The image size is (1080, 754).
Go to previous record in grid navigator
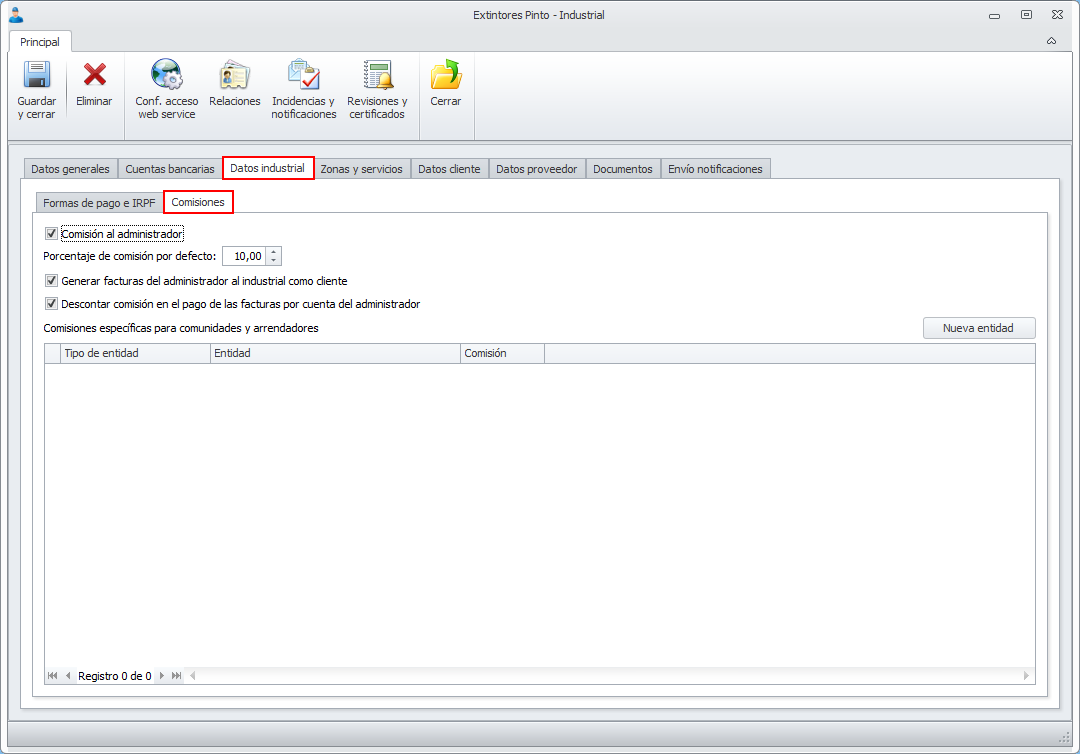[68, 676]
